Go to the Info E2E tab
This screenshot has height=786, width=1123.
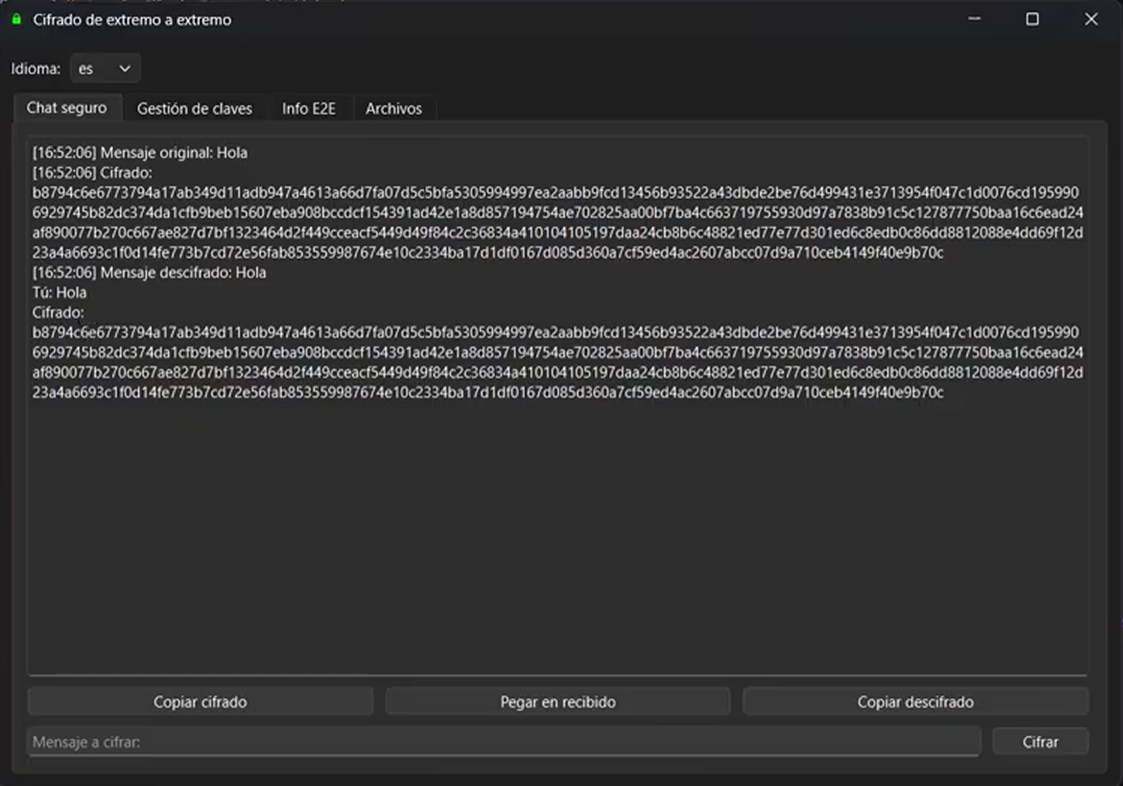[x=308, y=109]
